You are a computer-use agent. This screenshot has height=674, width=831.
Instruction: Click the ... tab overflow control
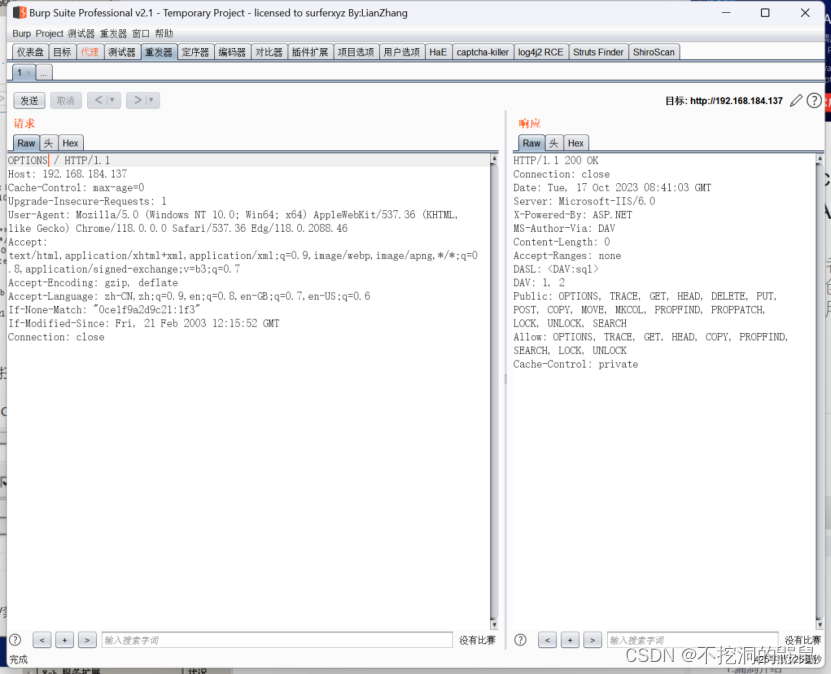[44, 72]
